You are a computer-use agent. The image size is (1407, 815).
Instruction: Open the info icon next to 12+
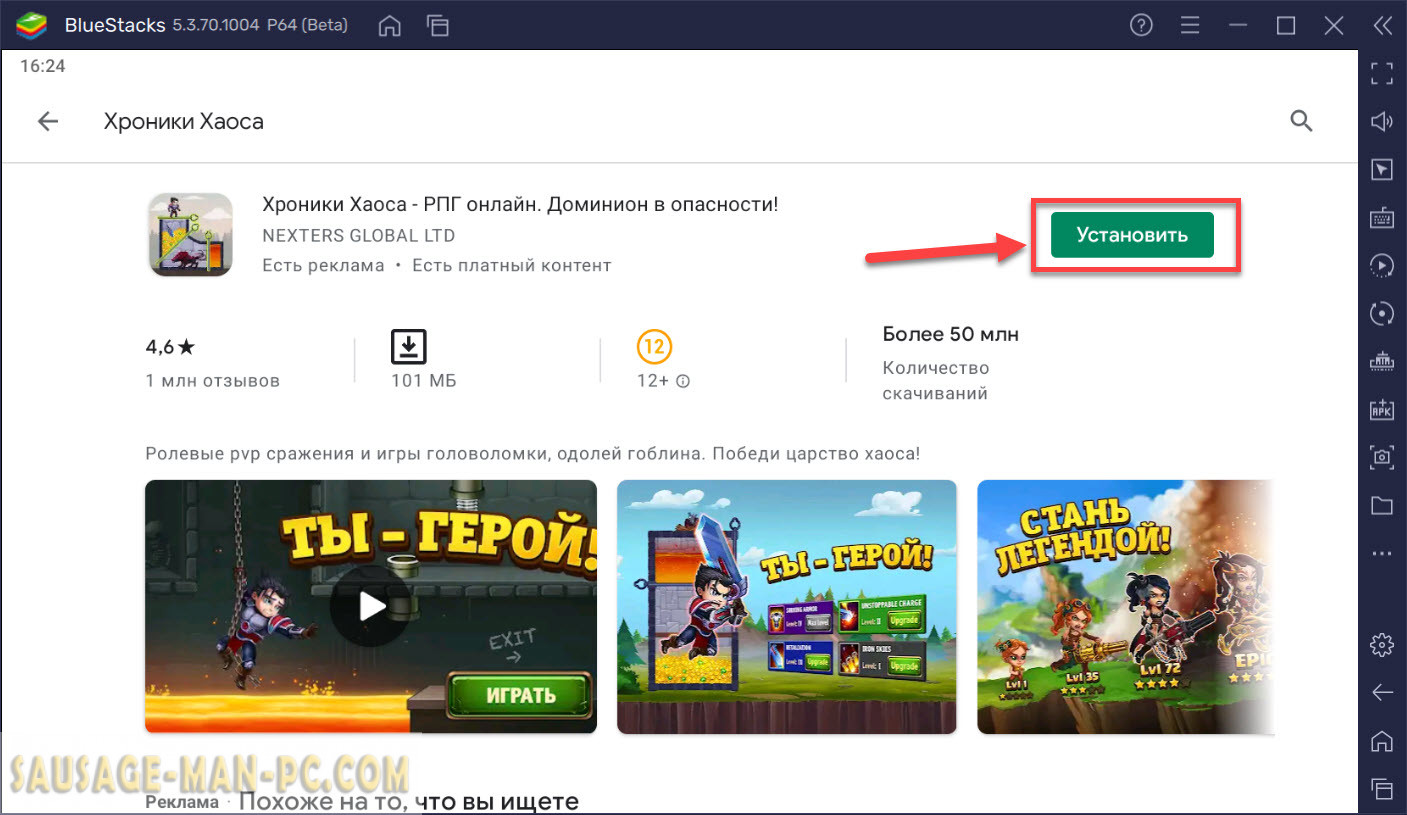[683, 381]
